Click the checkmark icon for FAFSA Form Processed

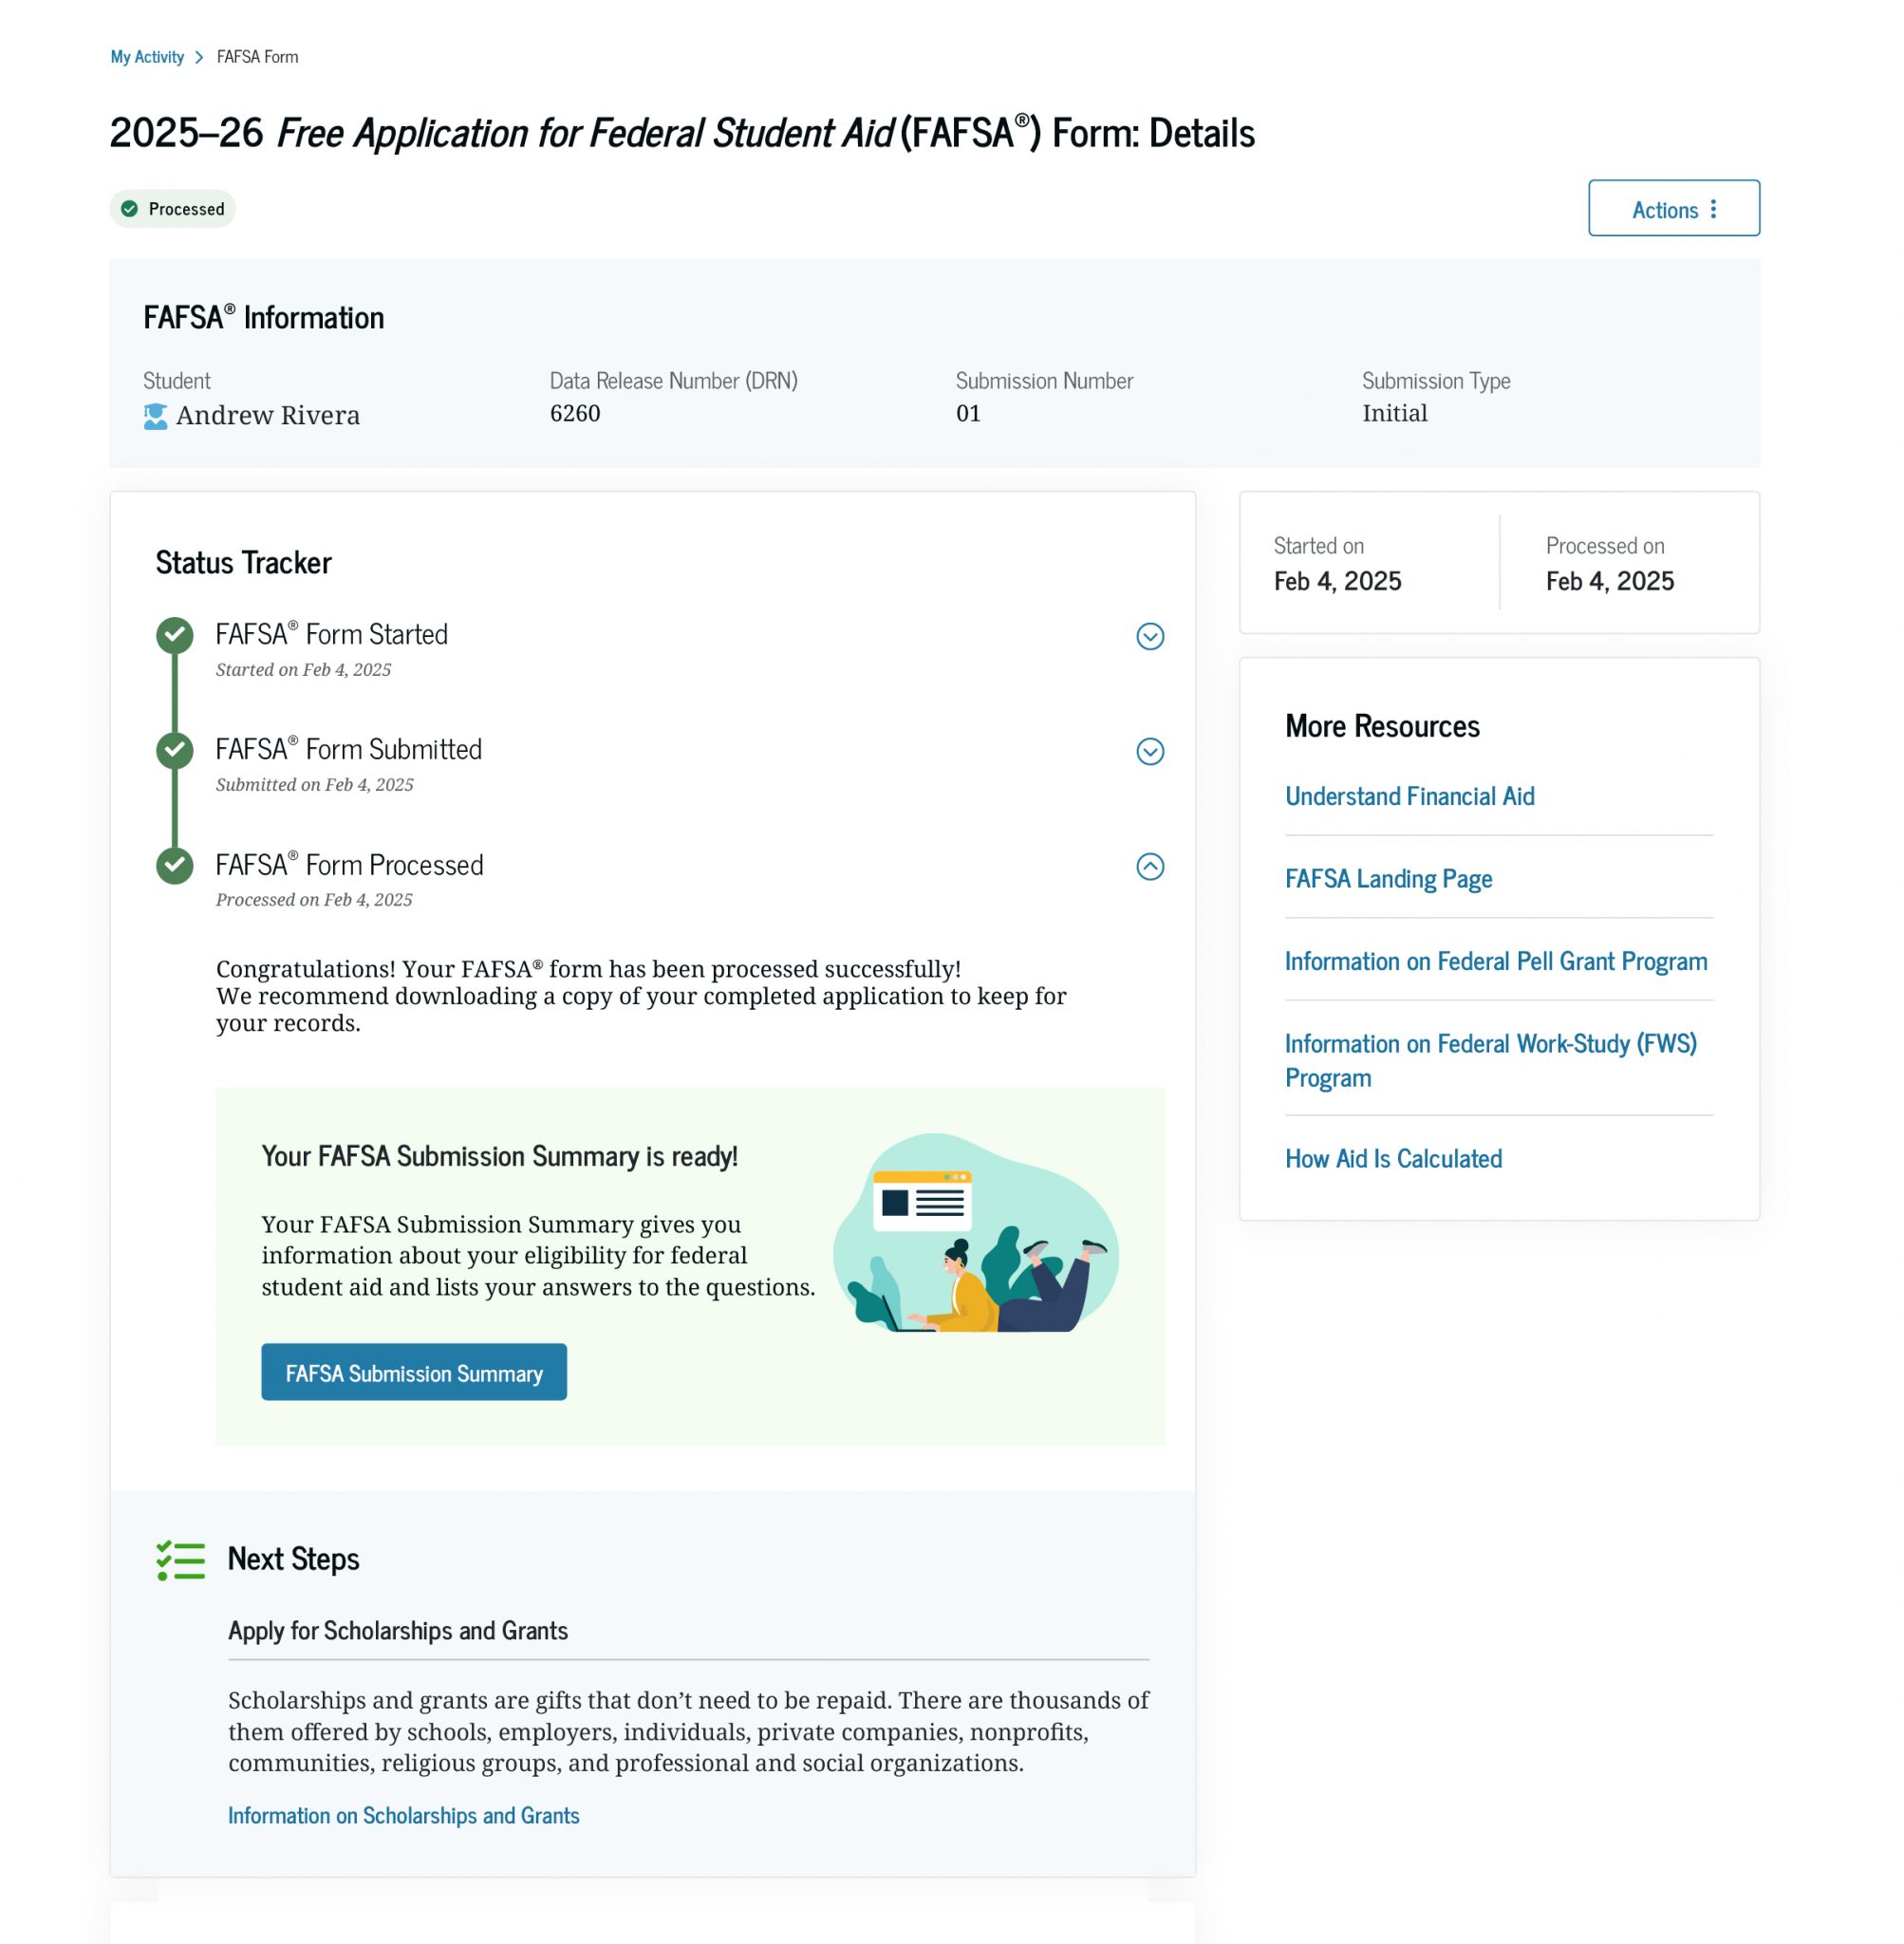pyautogui.click(x=176, y=865)
